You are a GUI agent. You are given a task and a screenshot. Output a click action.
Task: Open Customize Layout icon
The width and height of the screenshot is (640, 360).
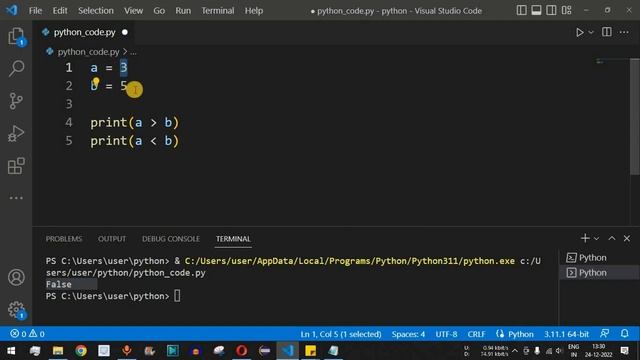coord(567,10)
